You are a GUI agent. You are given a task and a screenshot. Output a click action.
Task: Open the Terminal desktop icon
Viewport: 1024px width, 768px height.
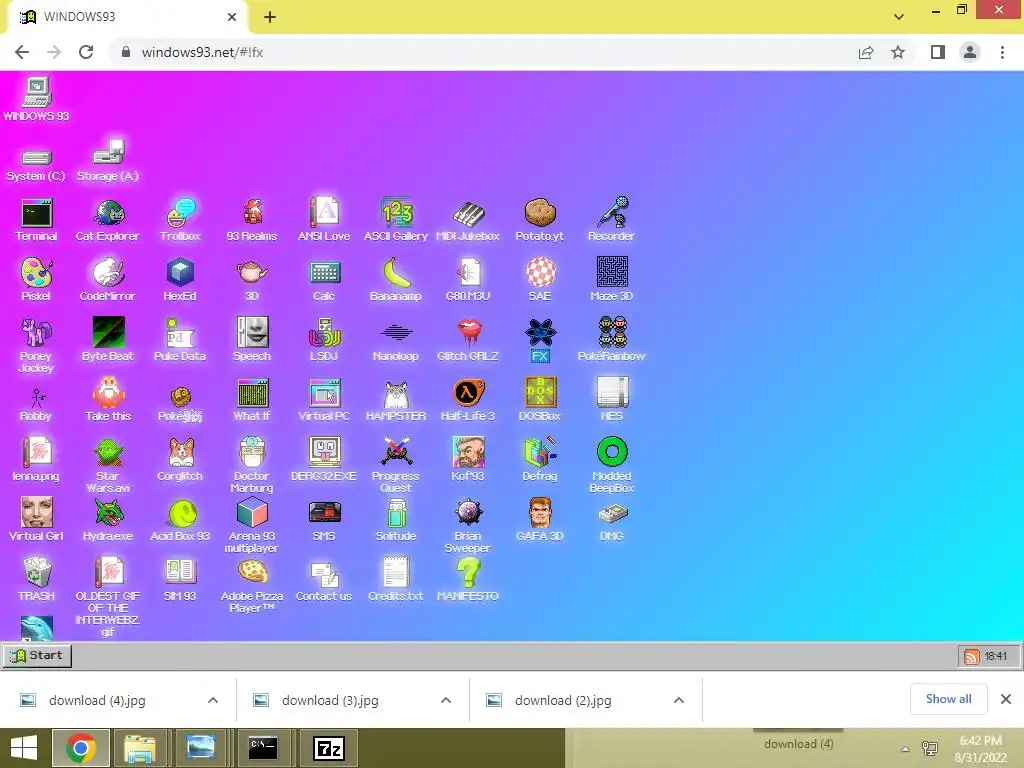tap(37, 220)
